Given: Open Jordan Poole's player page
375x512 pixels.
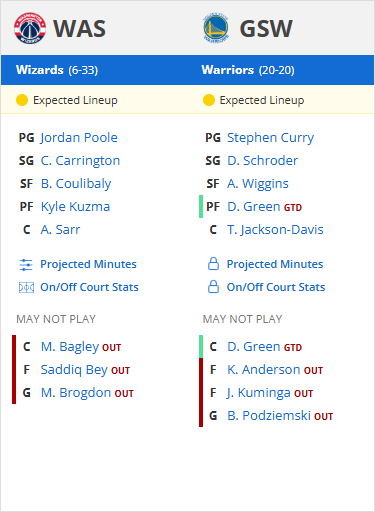Looking at the screenshot, I should (x=79, y=138).
